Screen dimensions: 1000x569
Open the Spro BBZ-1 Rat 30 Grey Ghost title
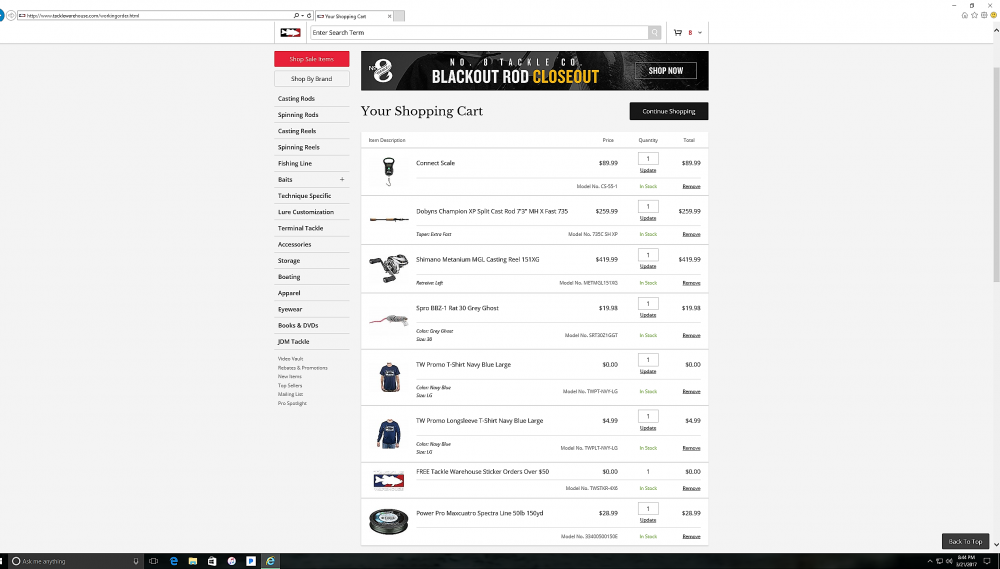[457, 308]
